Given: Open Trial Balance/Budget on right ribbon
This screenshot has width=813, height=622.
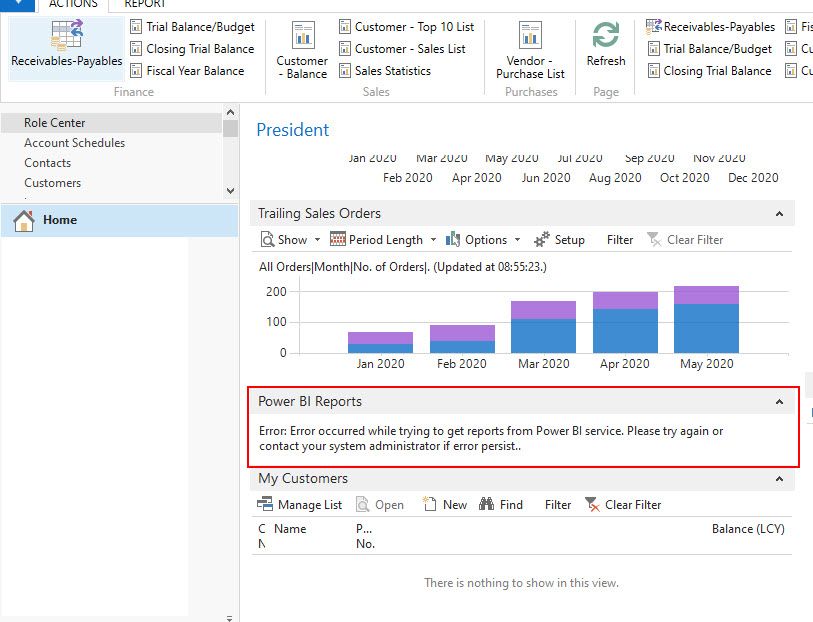Looking at the screenshot, I should click(710, 49).
